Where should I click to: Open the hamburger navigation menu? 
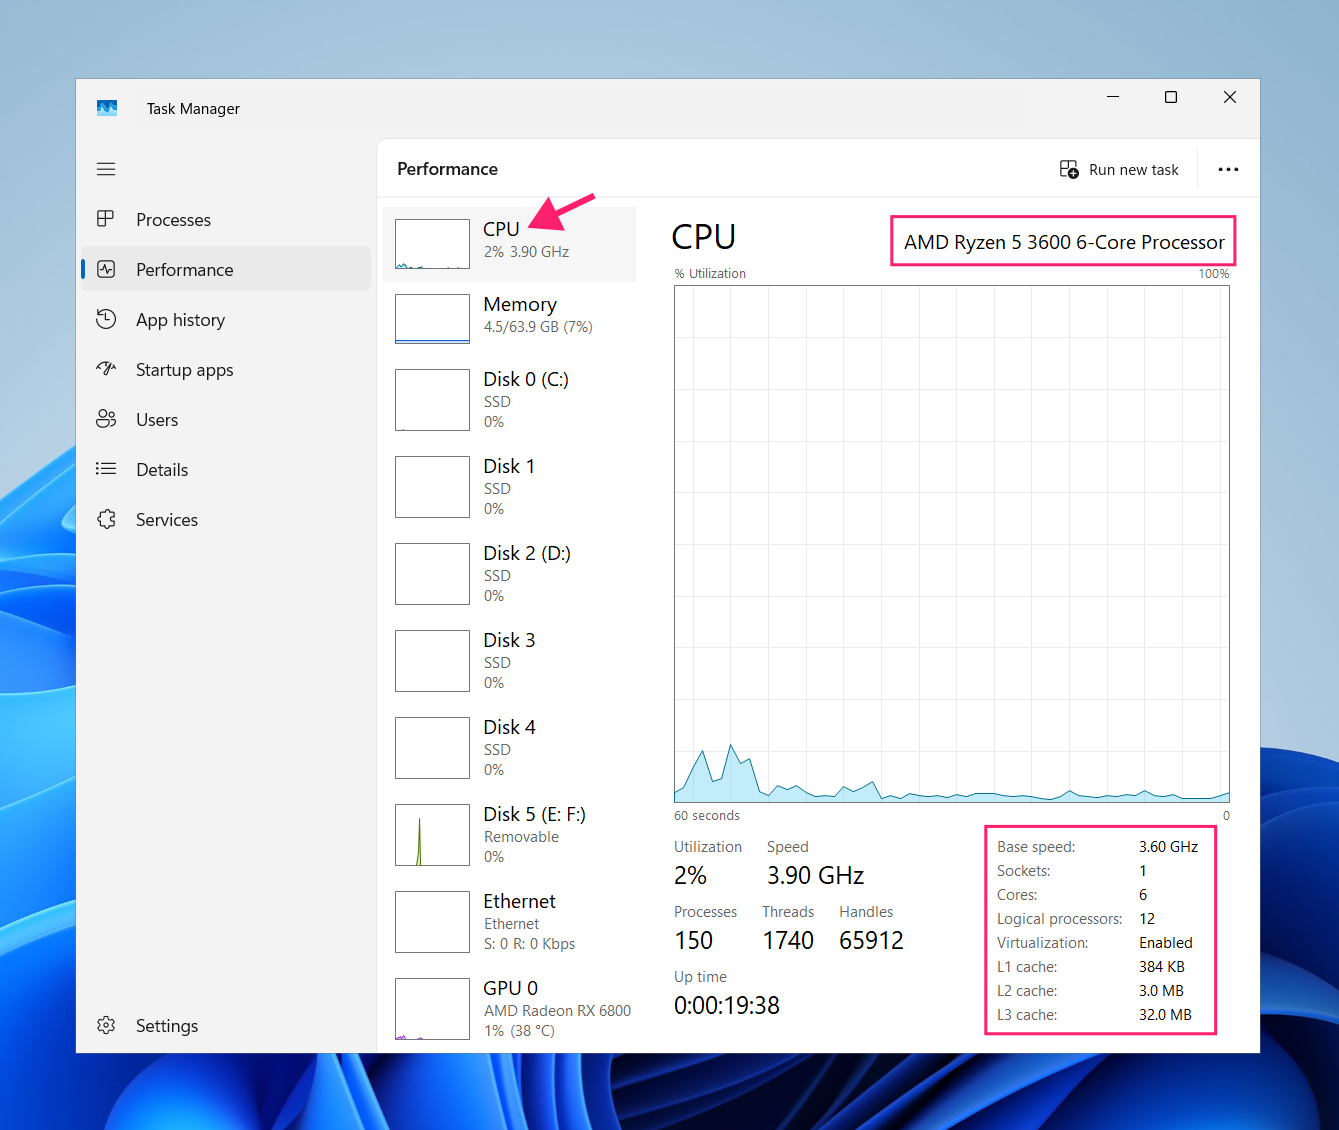tap(106, 169)
